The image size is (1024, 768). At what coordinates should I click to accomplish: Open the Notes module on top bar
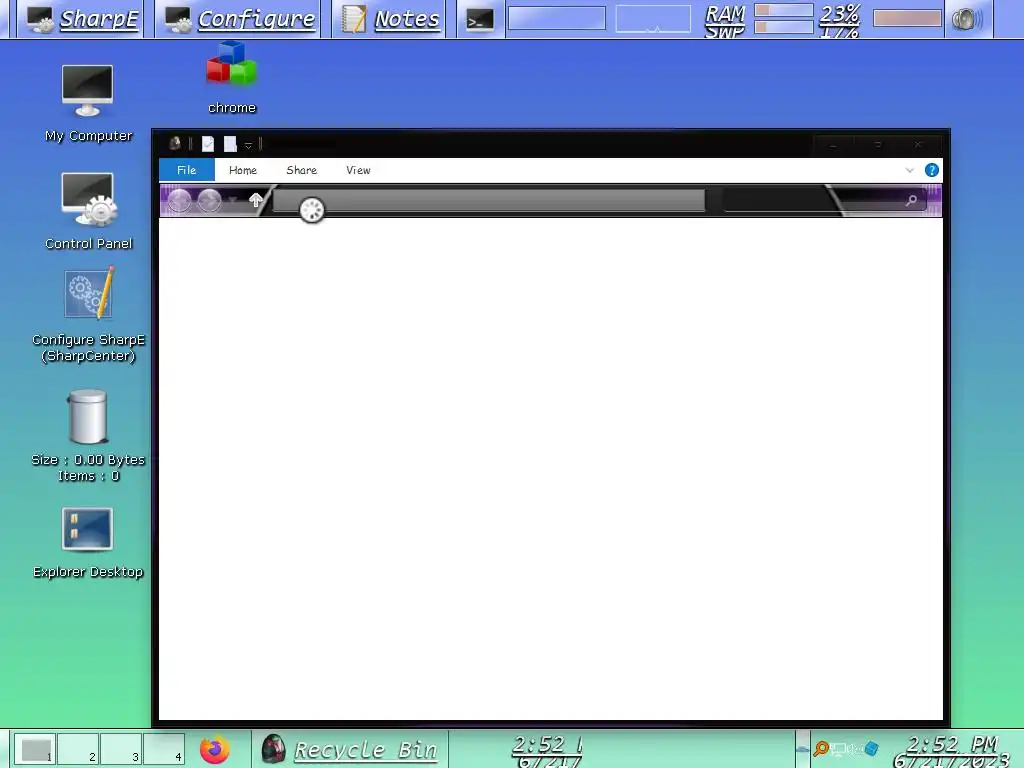pyautogui.click(x=390, y=19)
